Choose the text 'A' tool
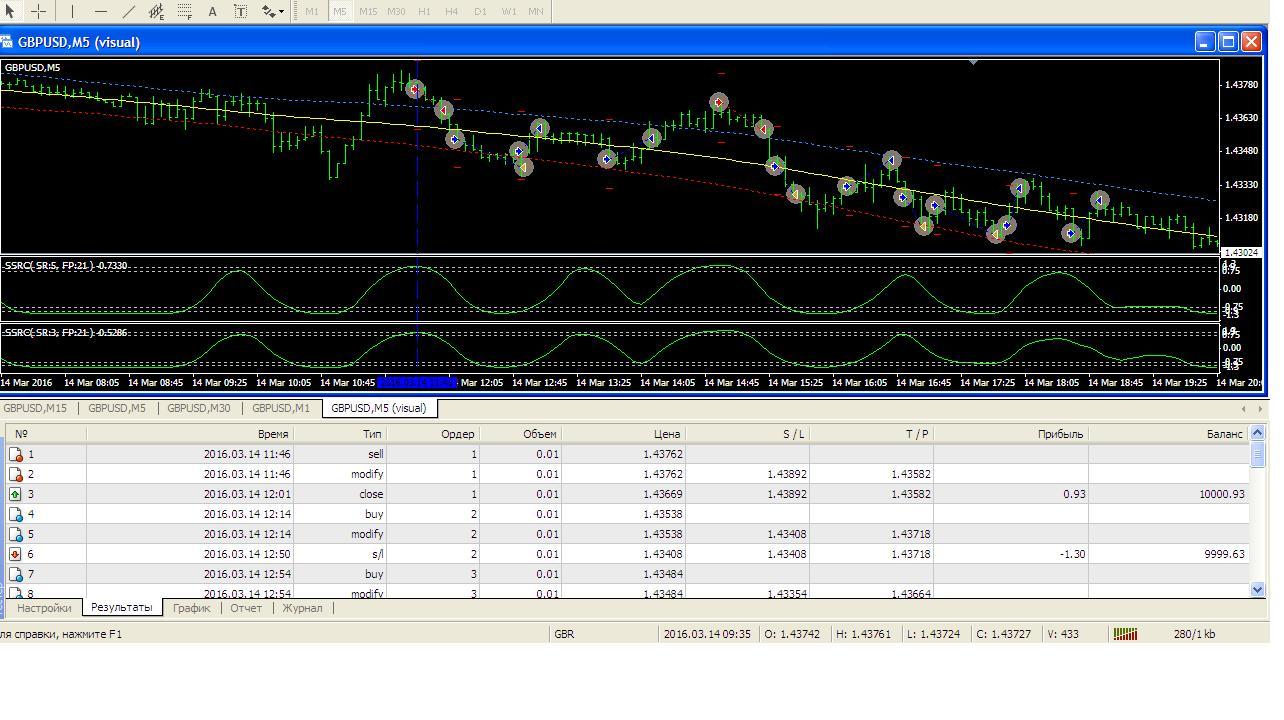This screenshot has height=720, width=1284. click(213, 11)
